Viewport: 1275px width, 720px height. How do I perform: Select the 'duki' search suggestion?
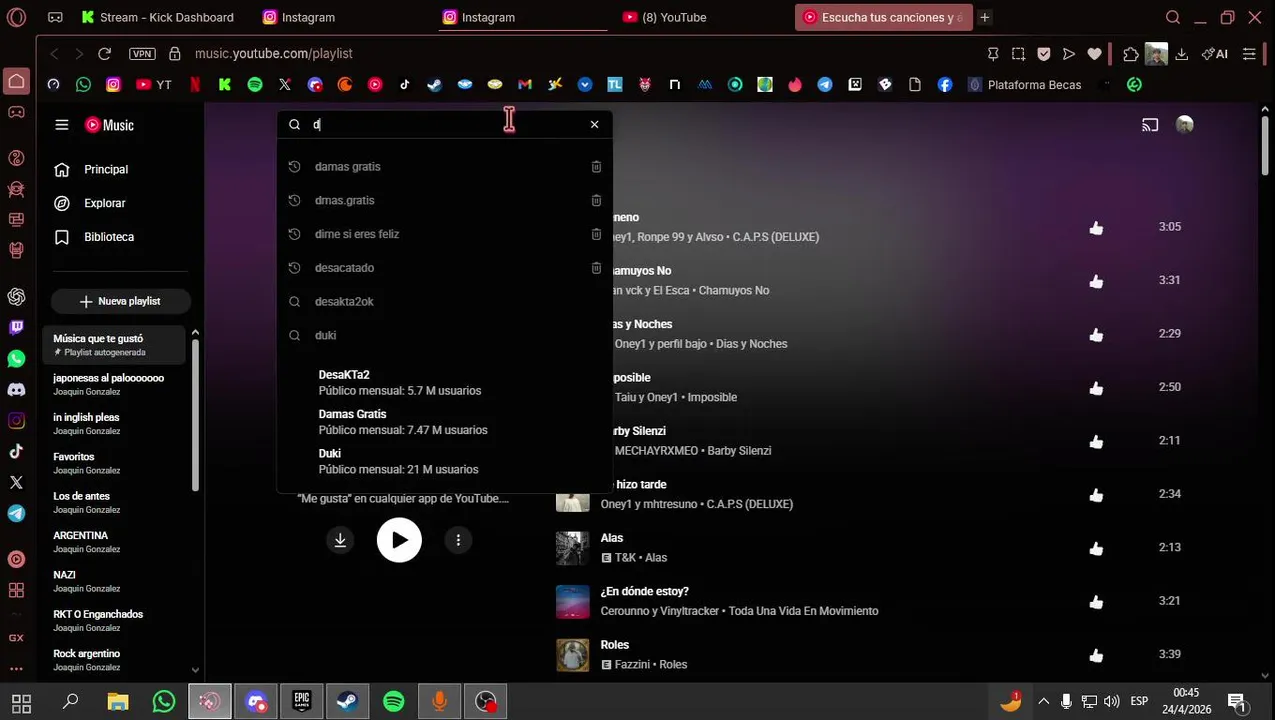(444, 336)
